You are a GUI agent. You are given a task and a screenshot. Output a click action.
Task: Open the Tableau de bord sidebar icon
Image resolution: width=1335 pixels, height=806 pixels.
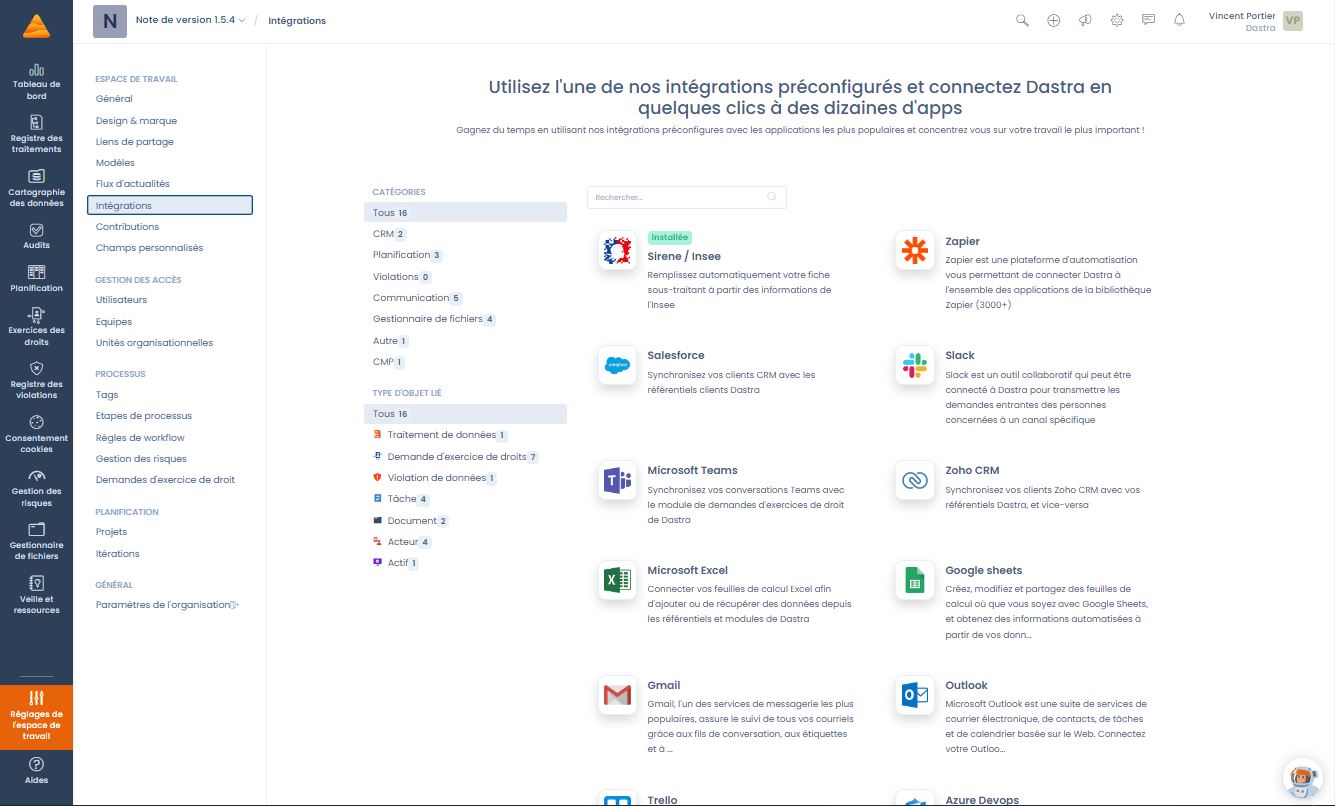(x=36, y=82)
